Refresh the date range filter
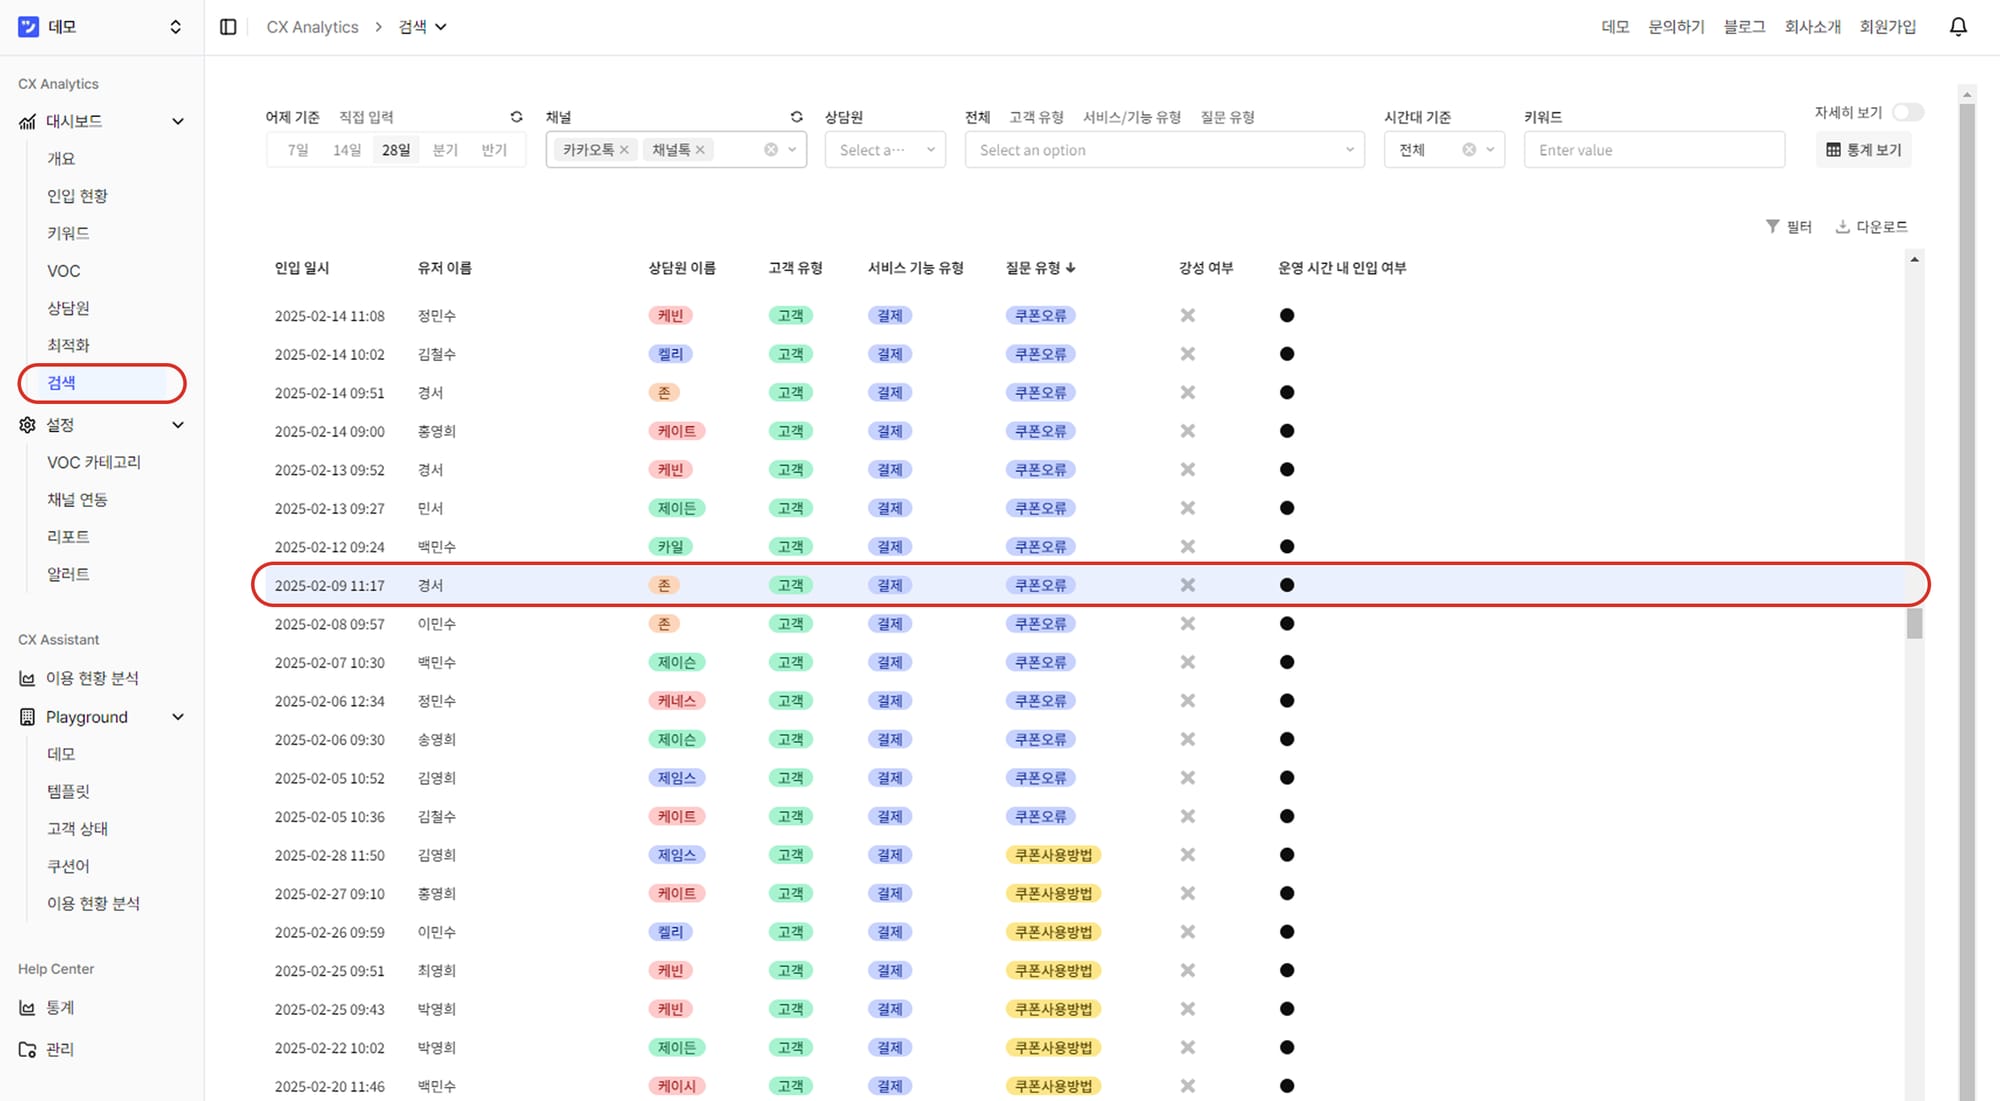2000x1101 pixels. [516, 116]
